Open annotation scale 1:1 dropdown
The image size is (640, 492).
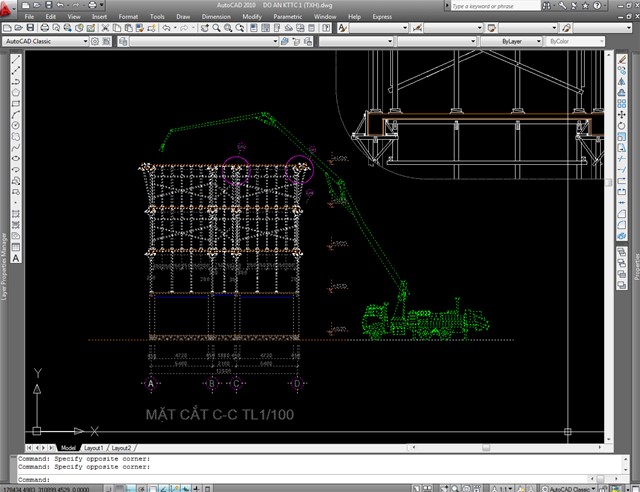pyautogui.click(x=506, y=488)
